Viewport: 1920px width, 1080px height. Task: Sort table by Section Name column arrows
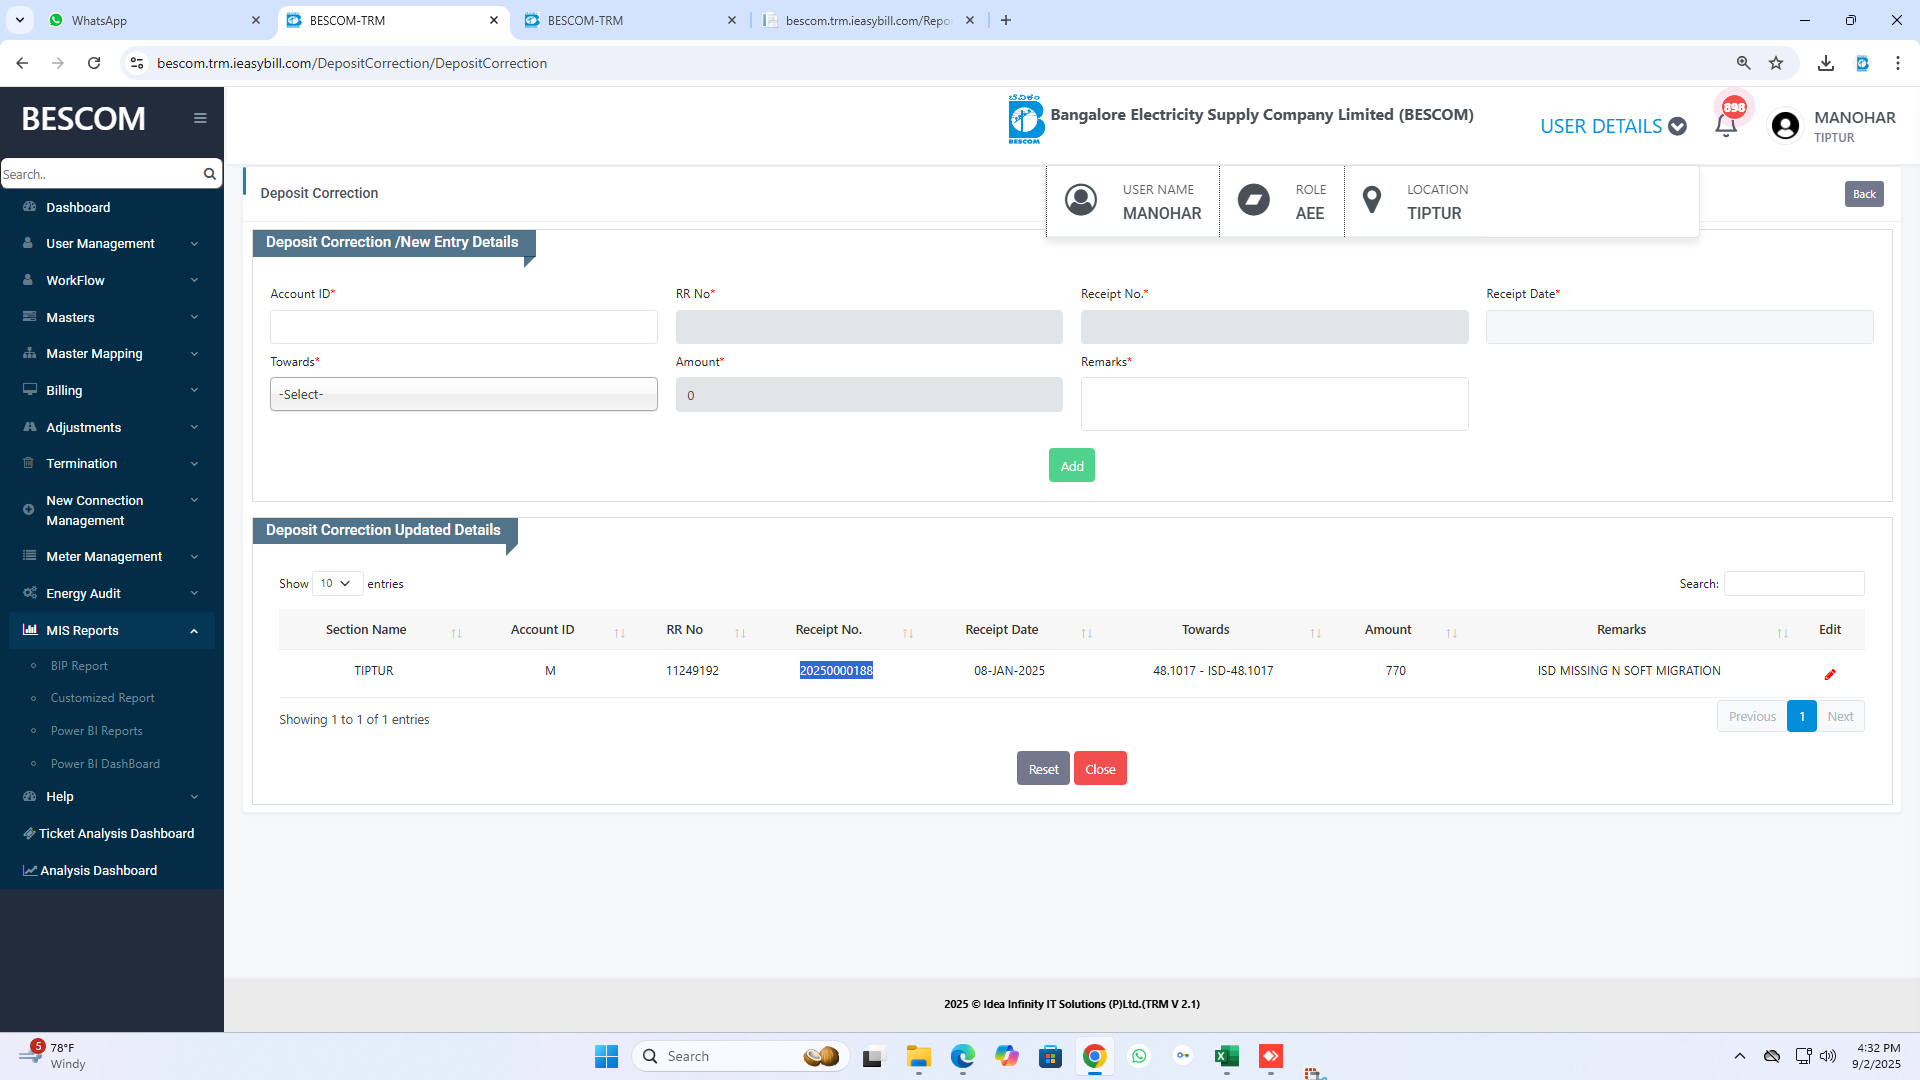456,633
